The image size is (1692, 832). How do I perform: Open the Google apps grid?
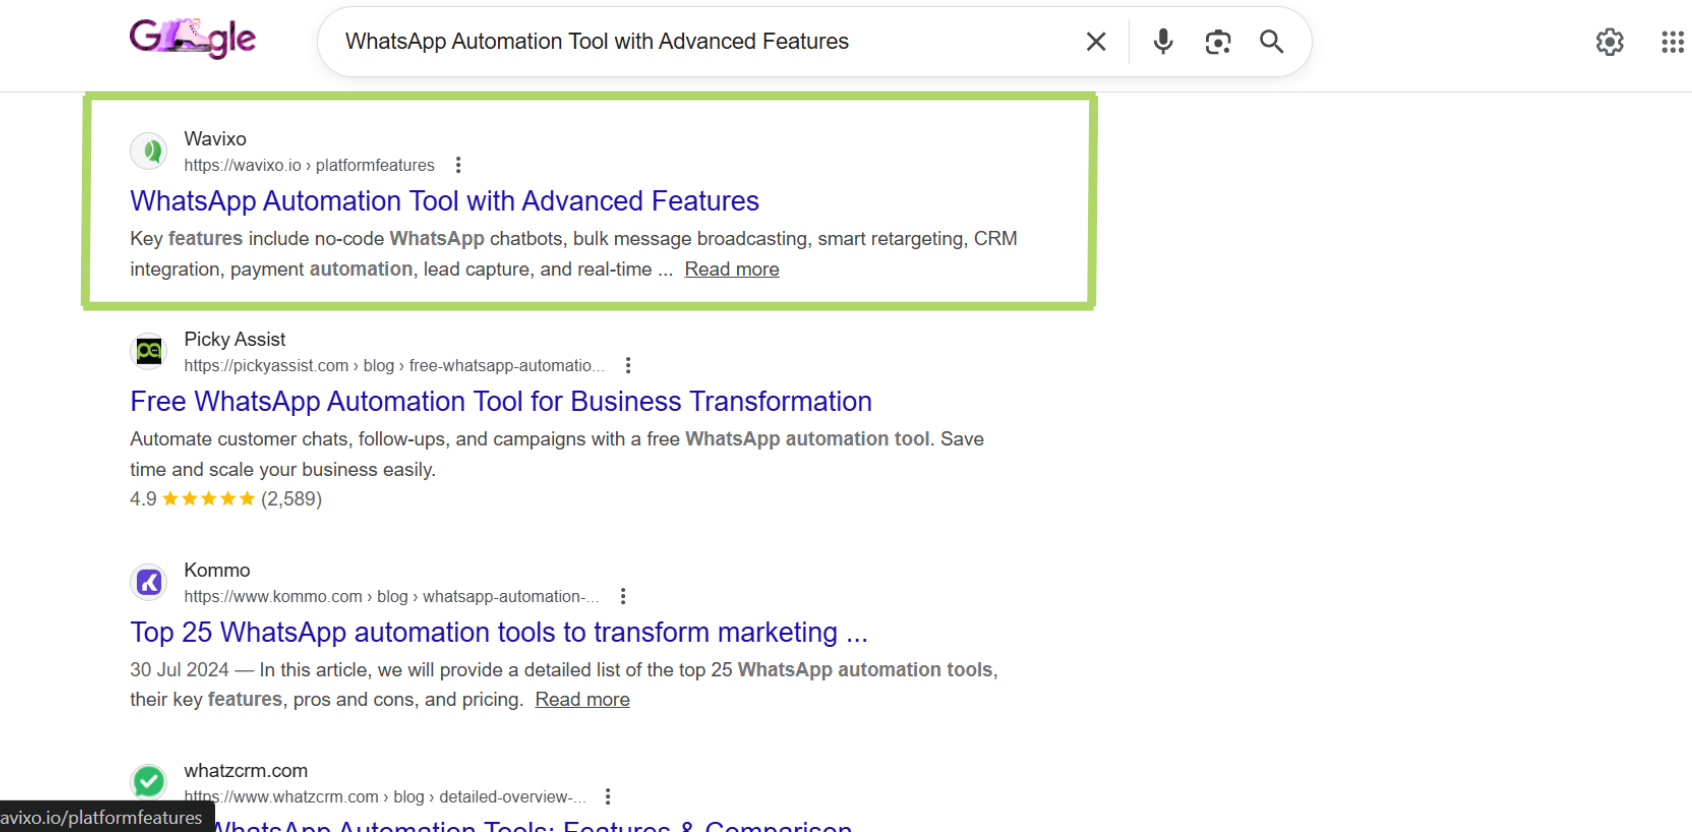pyautogui.click(x=1672, y=42)
